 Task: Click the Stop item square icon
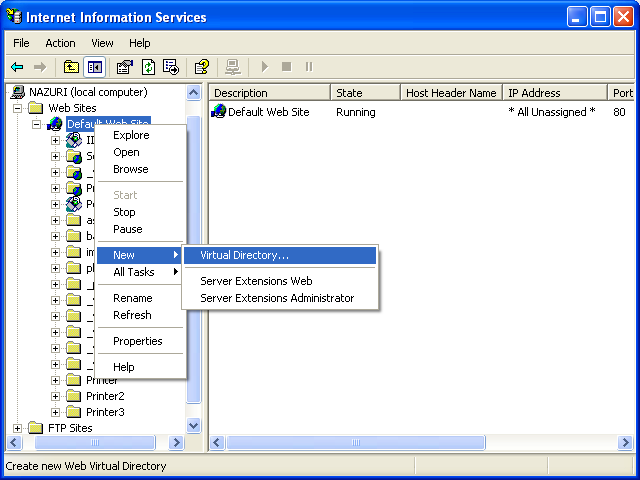point(287,67)
